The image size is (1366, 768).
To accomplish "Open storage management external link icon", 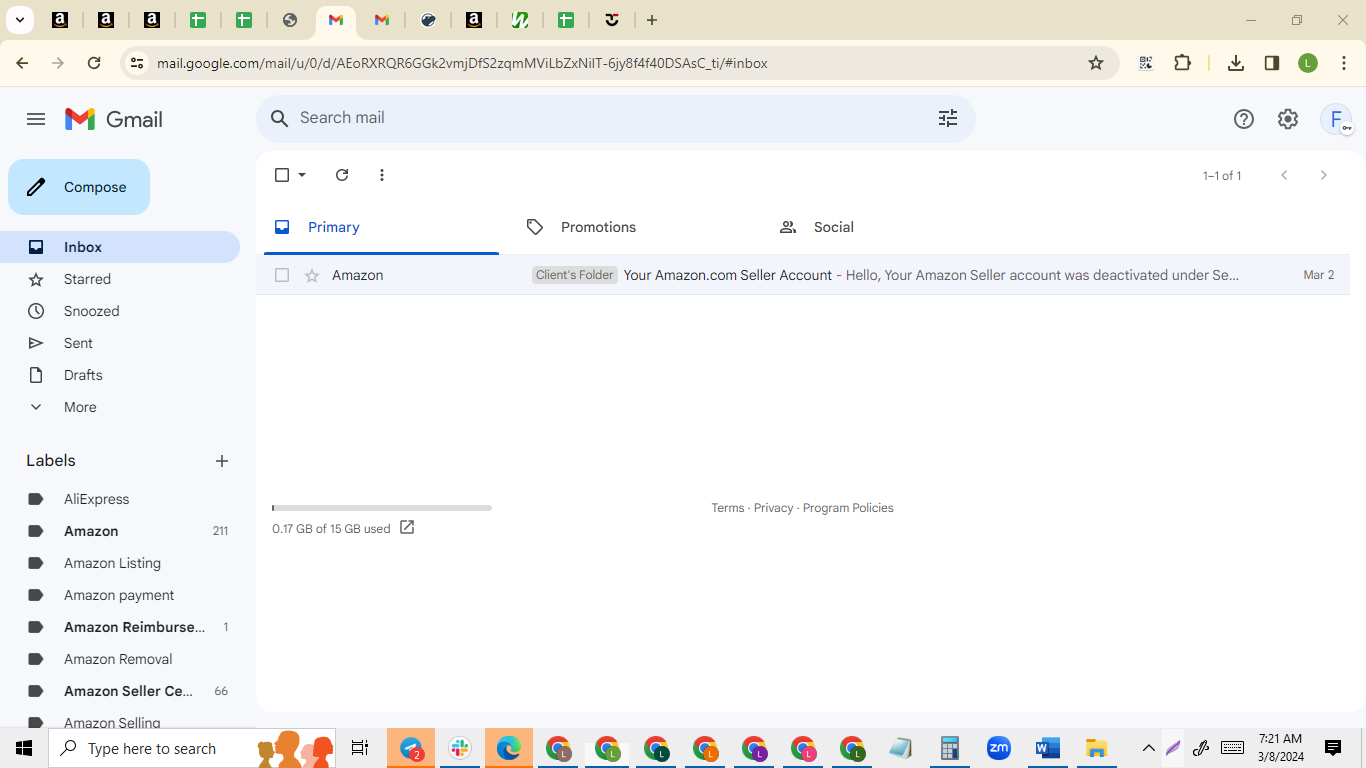I will coord(407,527).
